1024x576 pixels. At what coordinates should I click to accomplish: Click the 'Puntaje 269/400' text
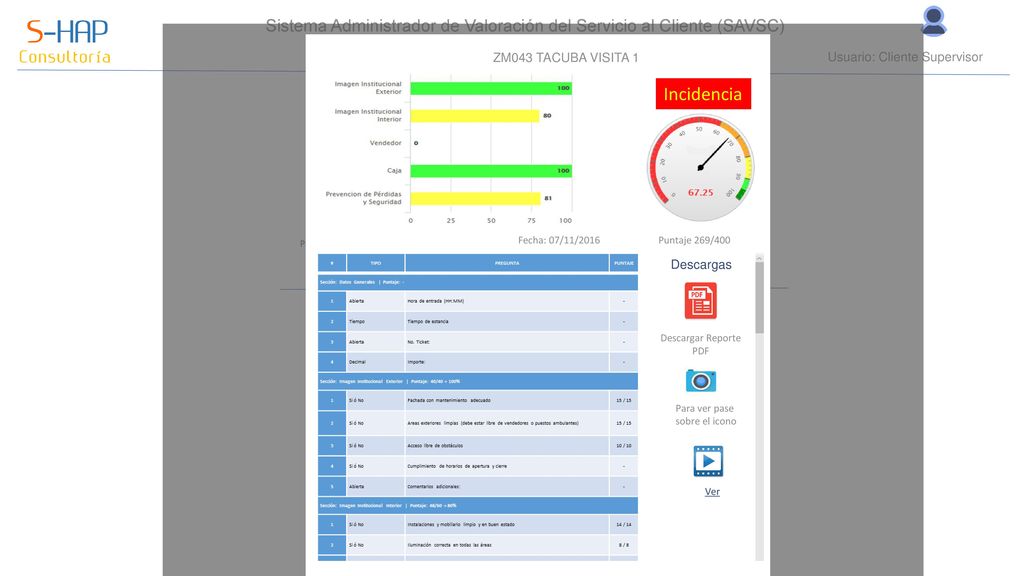694,240
